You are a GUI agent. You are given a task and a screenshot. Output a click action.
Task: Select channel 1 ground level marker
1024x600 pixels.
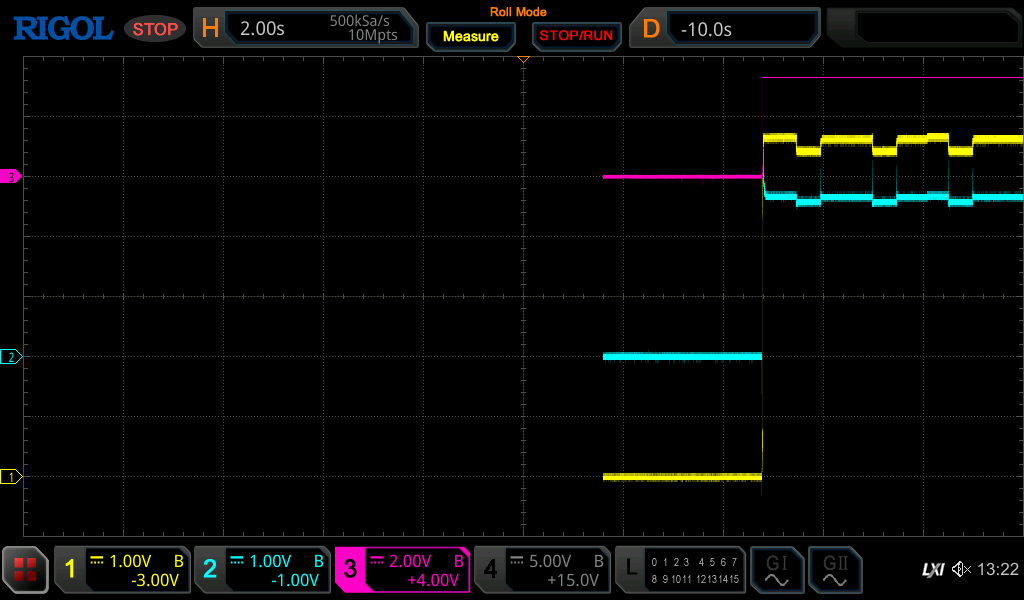coord(10,477)
